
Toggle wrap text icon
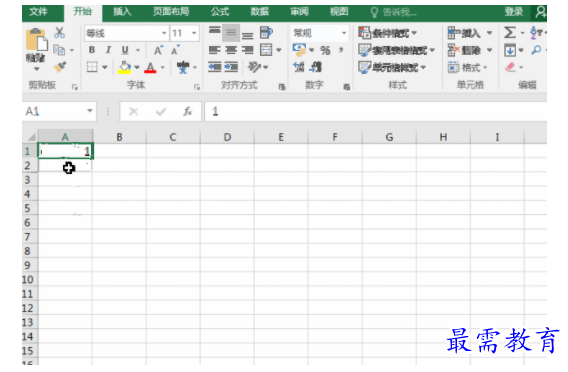266,33
